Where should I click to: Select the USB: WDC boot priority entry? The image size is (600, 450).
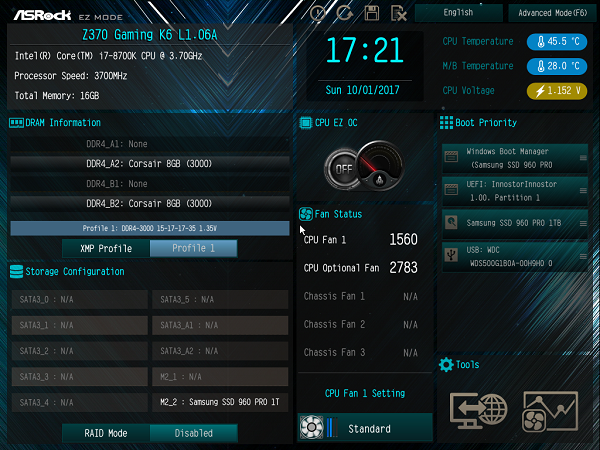tap(515, 257)
